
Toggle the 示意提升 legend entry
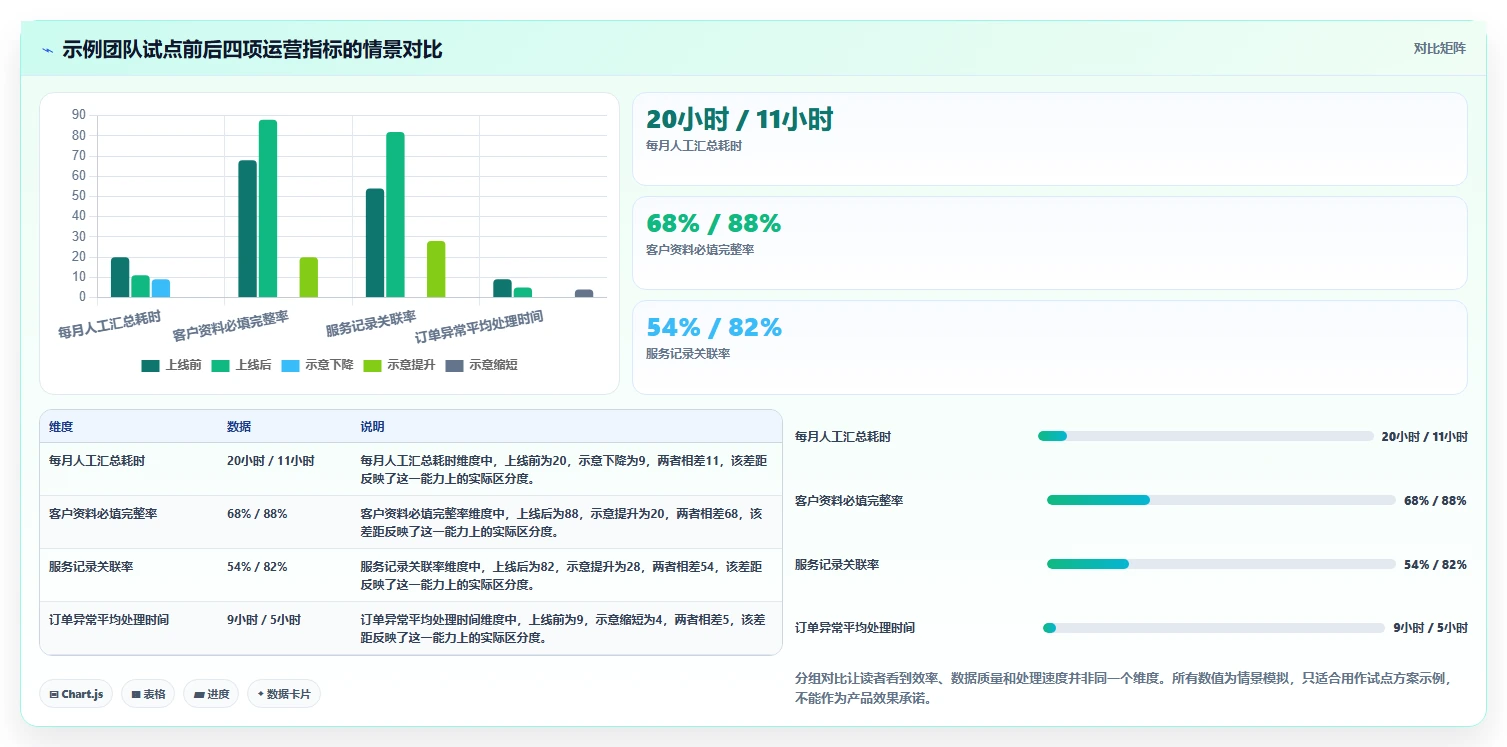pyautogui.click(x=399, y=365)
